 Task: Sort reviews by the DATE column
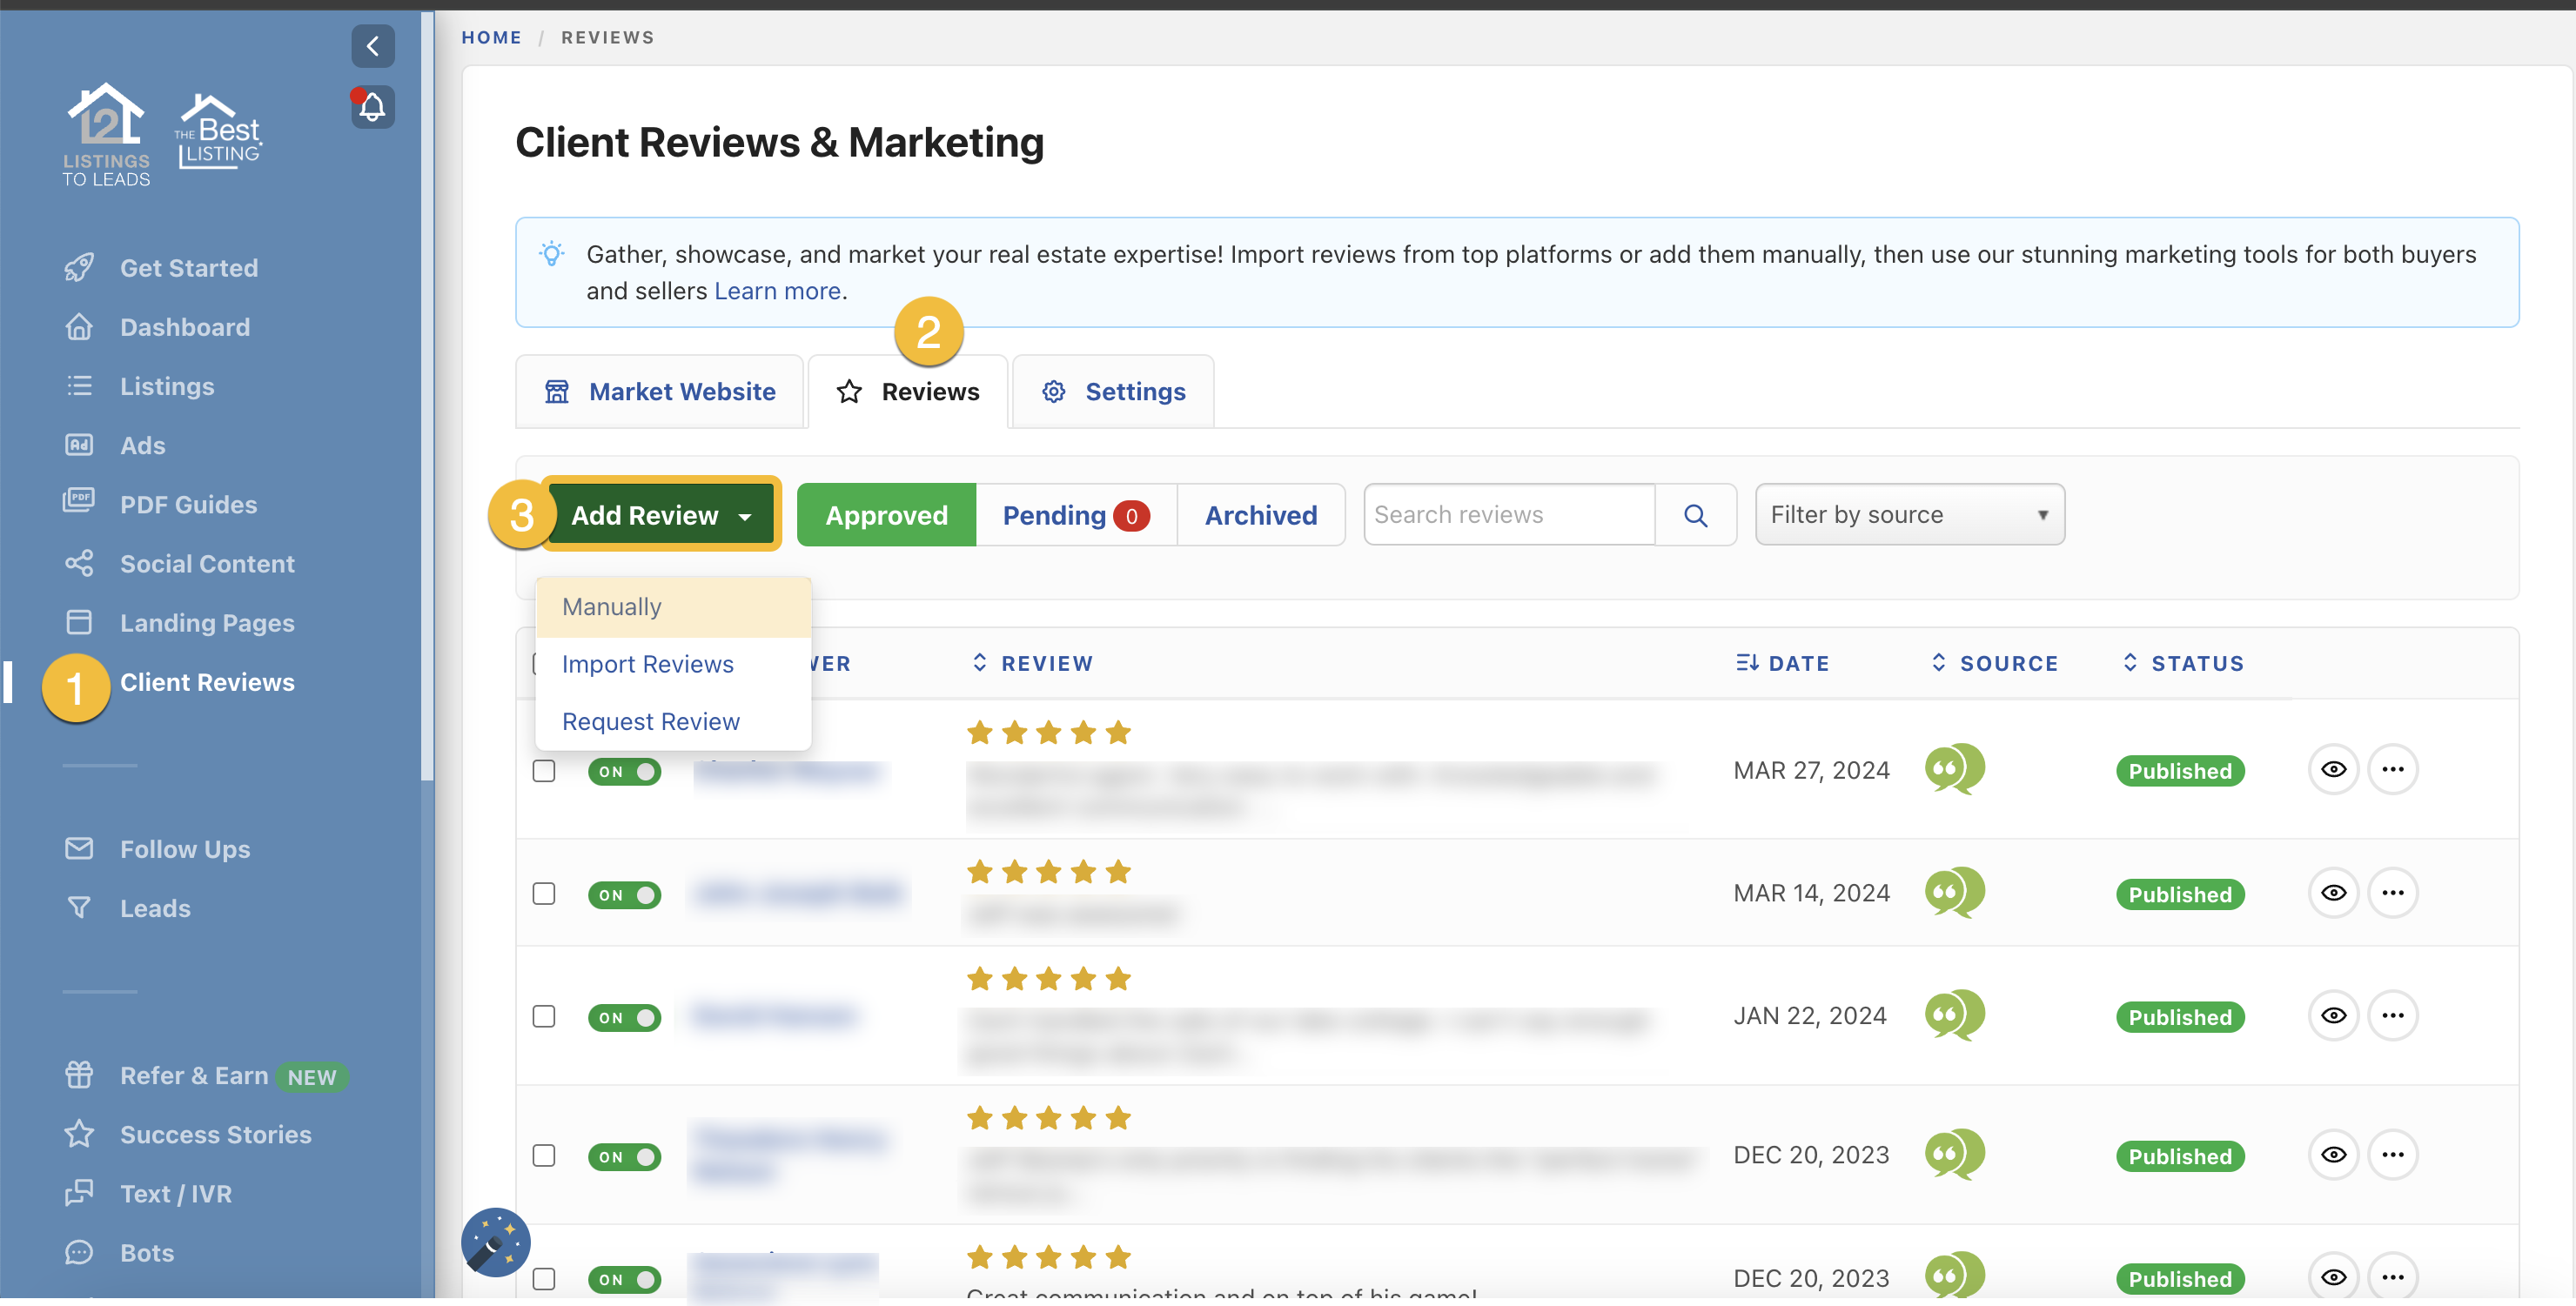click(1783, 662)
